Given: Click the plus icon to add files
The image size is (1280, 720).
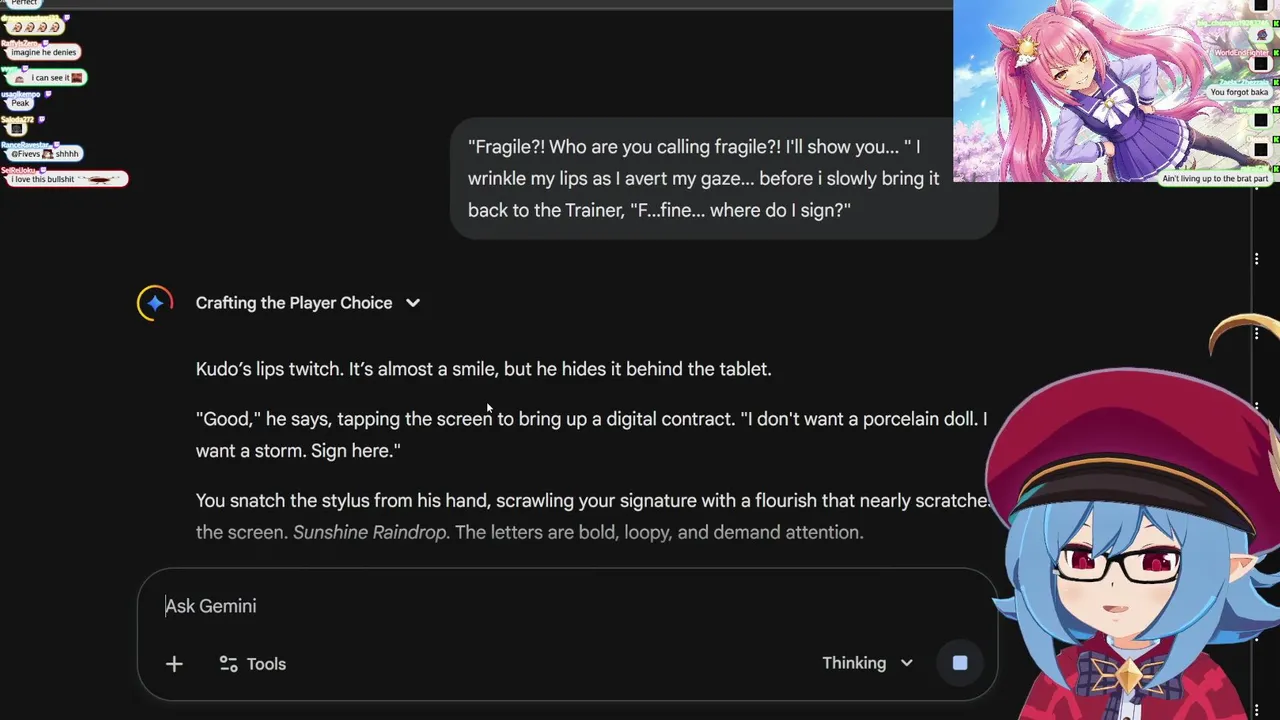Looking at the screenshot, I should (174, 664).
